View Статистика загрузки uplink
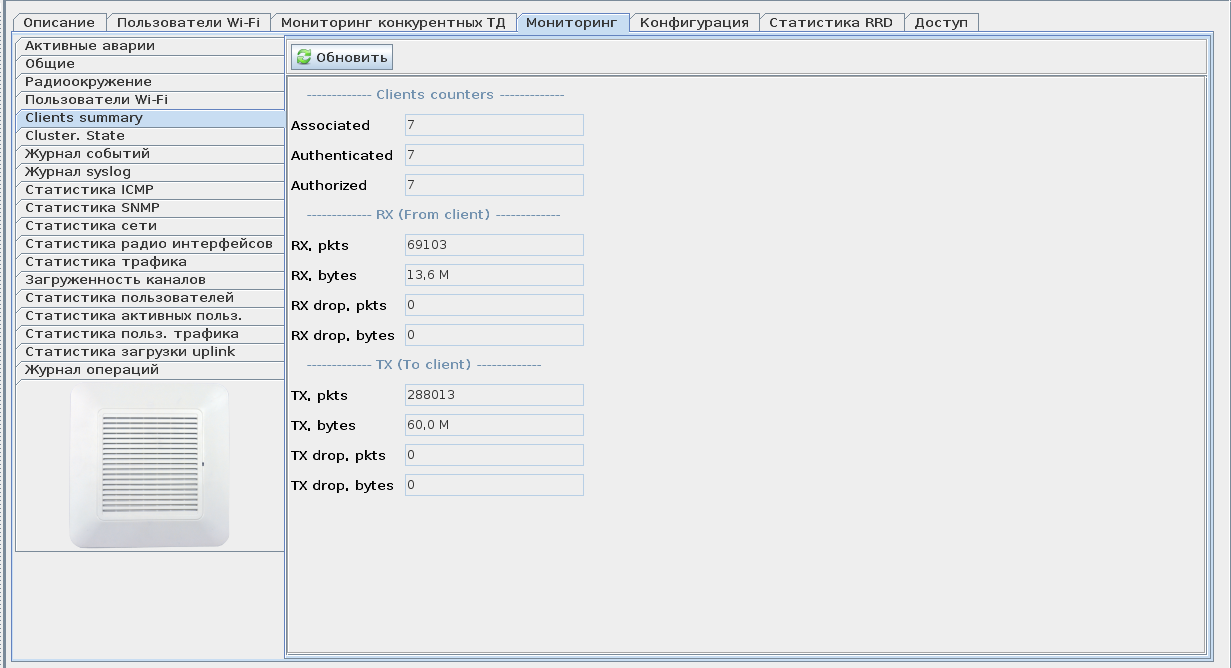The width and height of the screenshot is (1231, 668). [150, 352]
